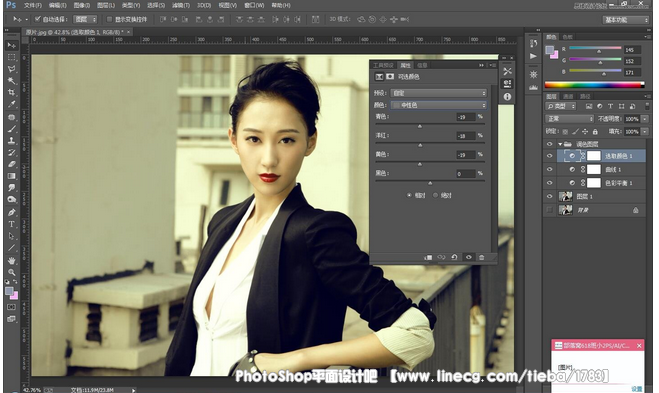Hide the 调色图层 group with its eye icon
Screen dimensions: 659x393
click(549, 144)
